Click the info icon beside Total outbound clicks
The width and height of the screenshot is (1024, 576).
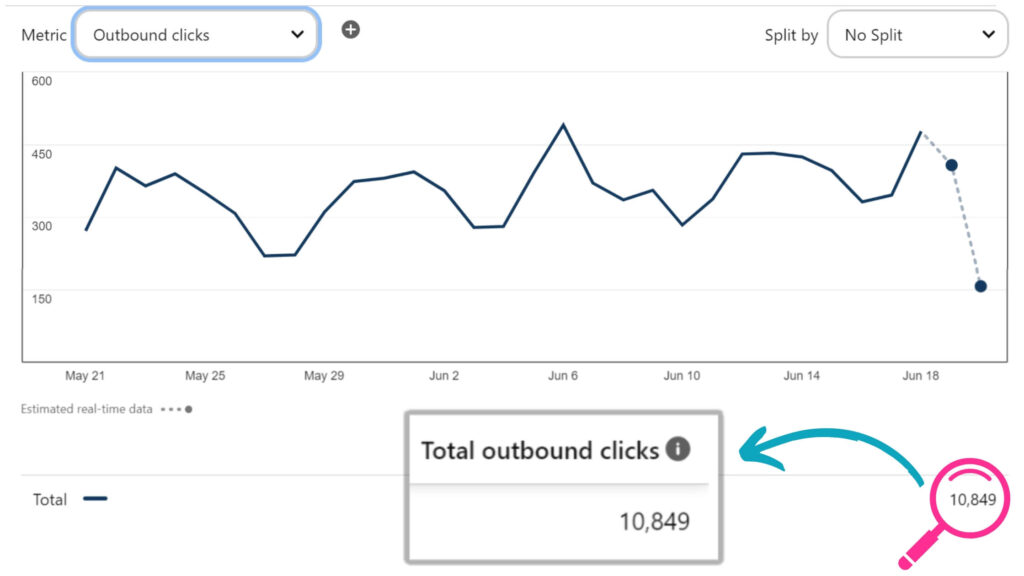point(678,449)
